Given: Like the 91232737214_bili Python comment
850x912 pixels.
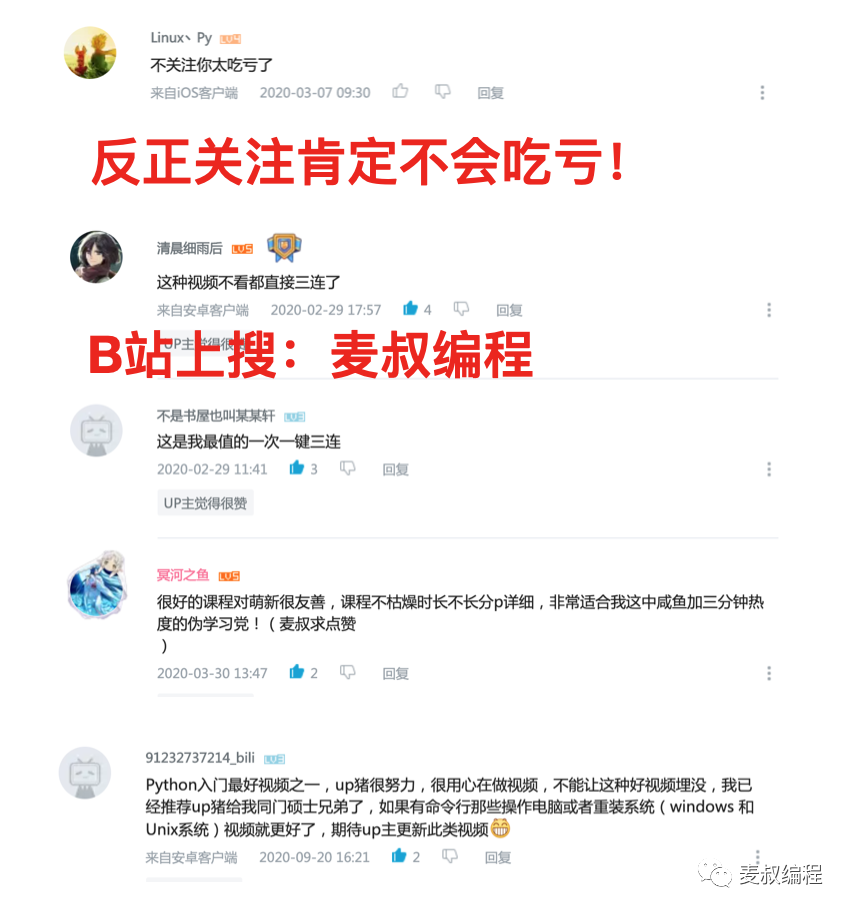Looking at the screenshot, I should point(399,856).
